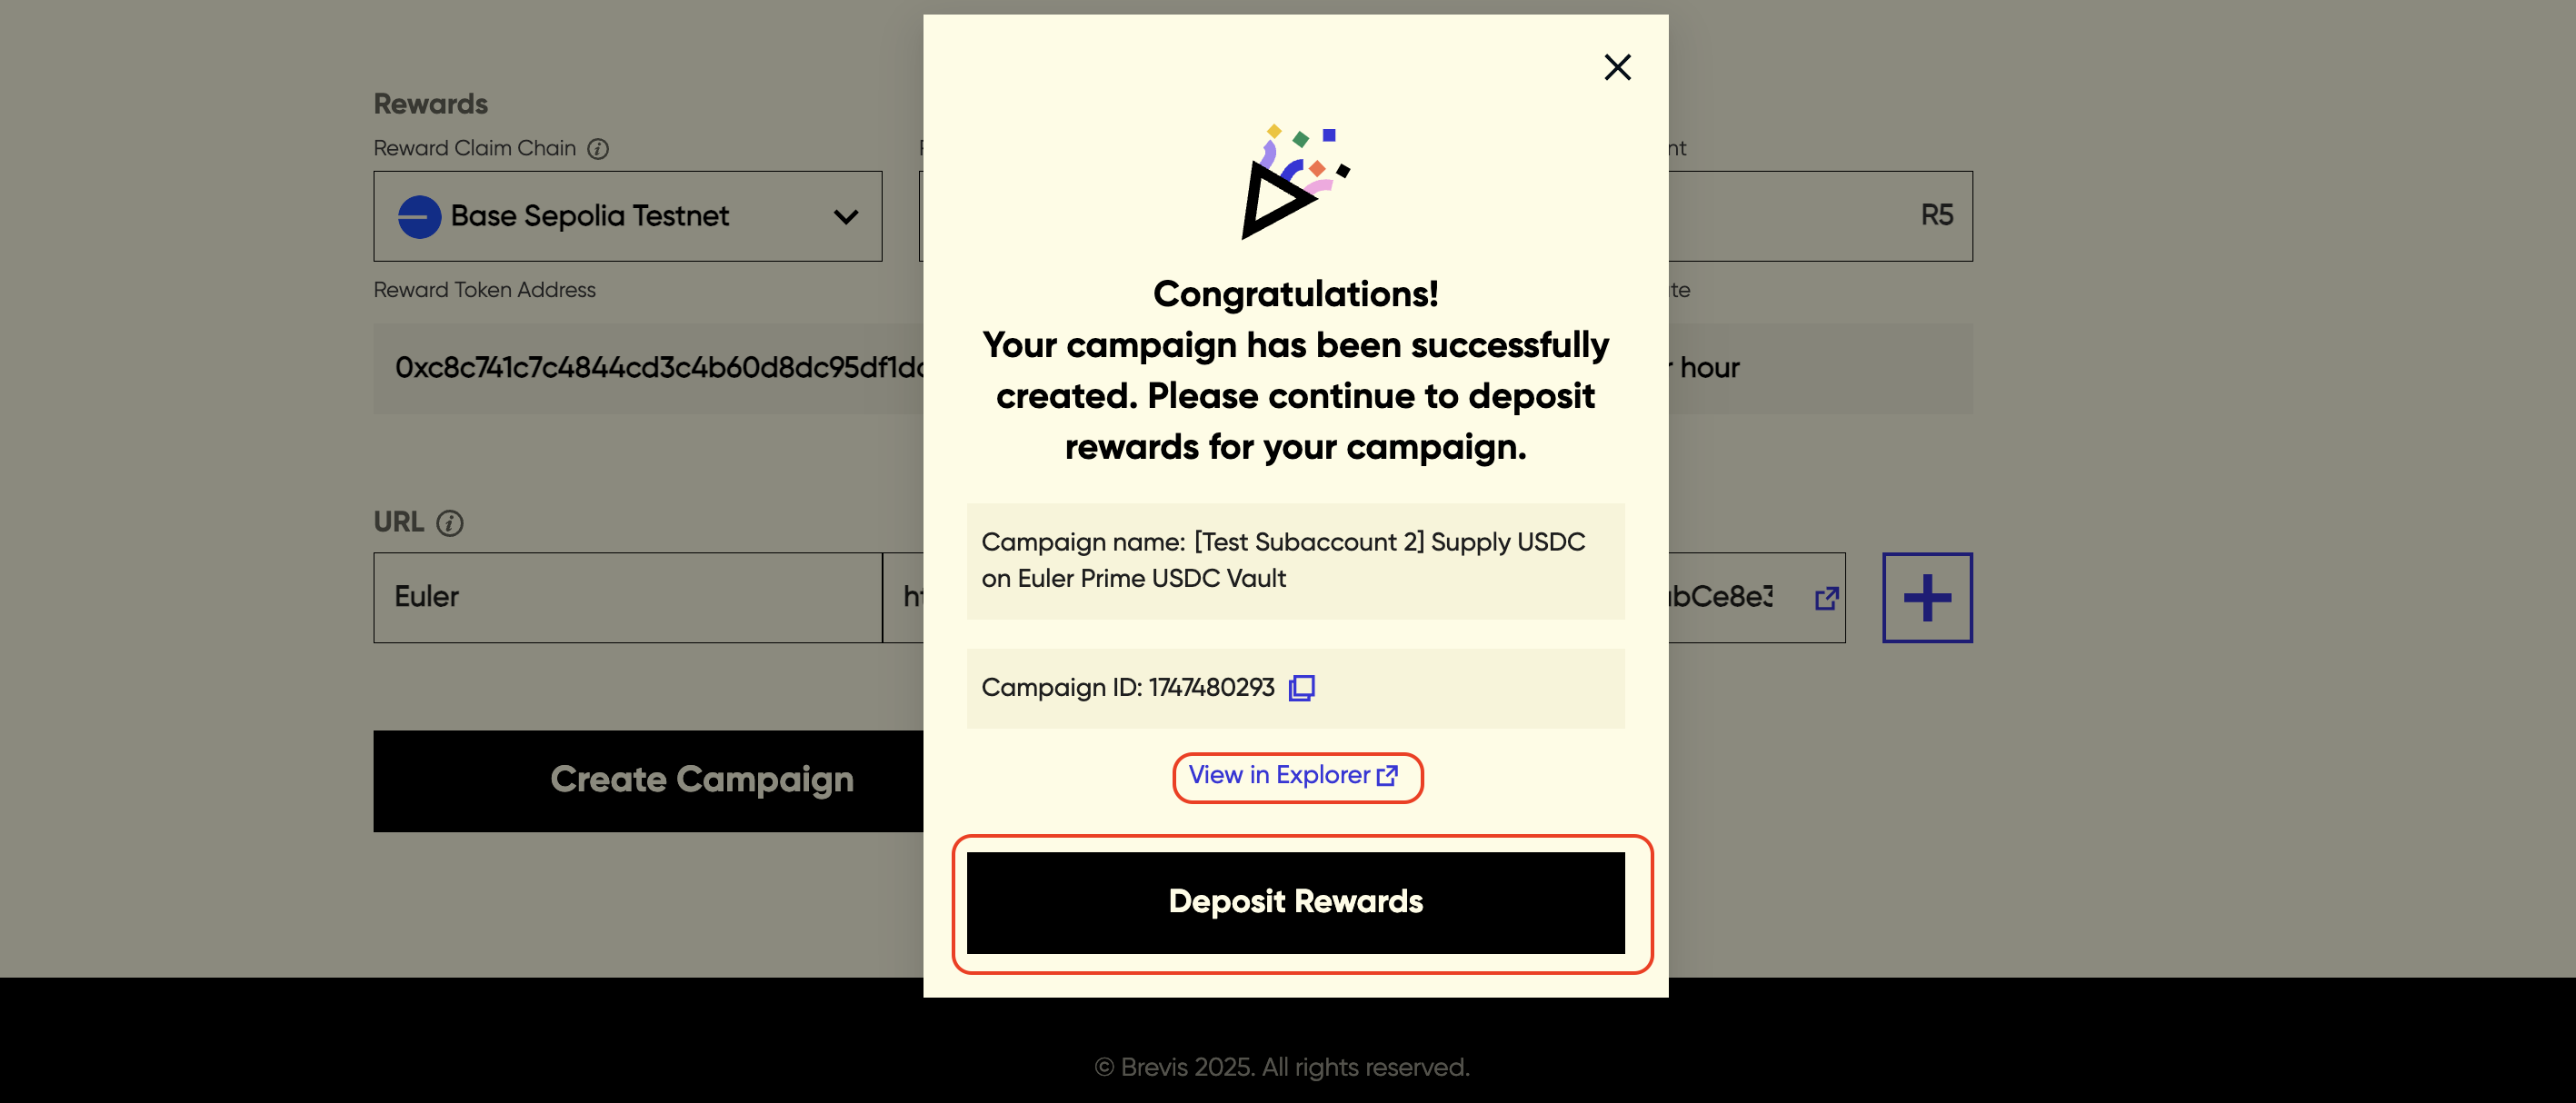Open the external link icon in URL field
This screenshot has width=2576, height=1103.
coord(1826,598)
